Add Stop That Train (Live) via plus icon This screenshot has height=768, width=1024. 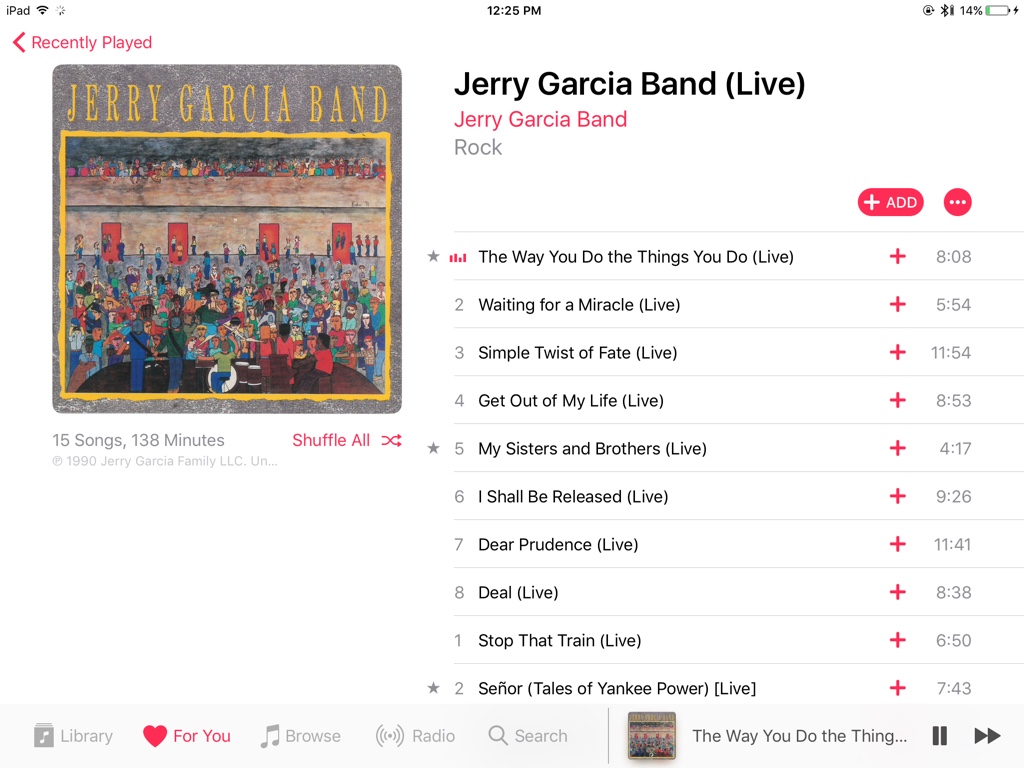coord(897,640)
